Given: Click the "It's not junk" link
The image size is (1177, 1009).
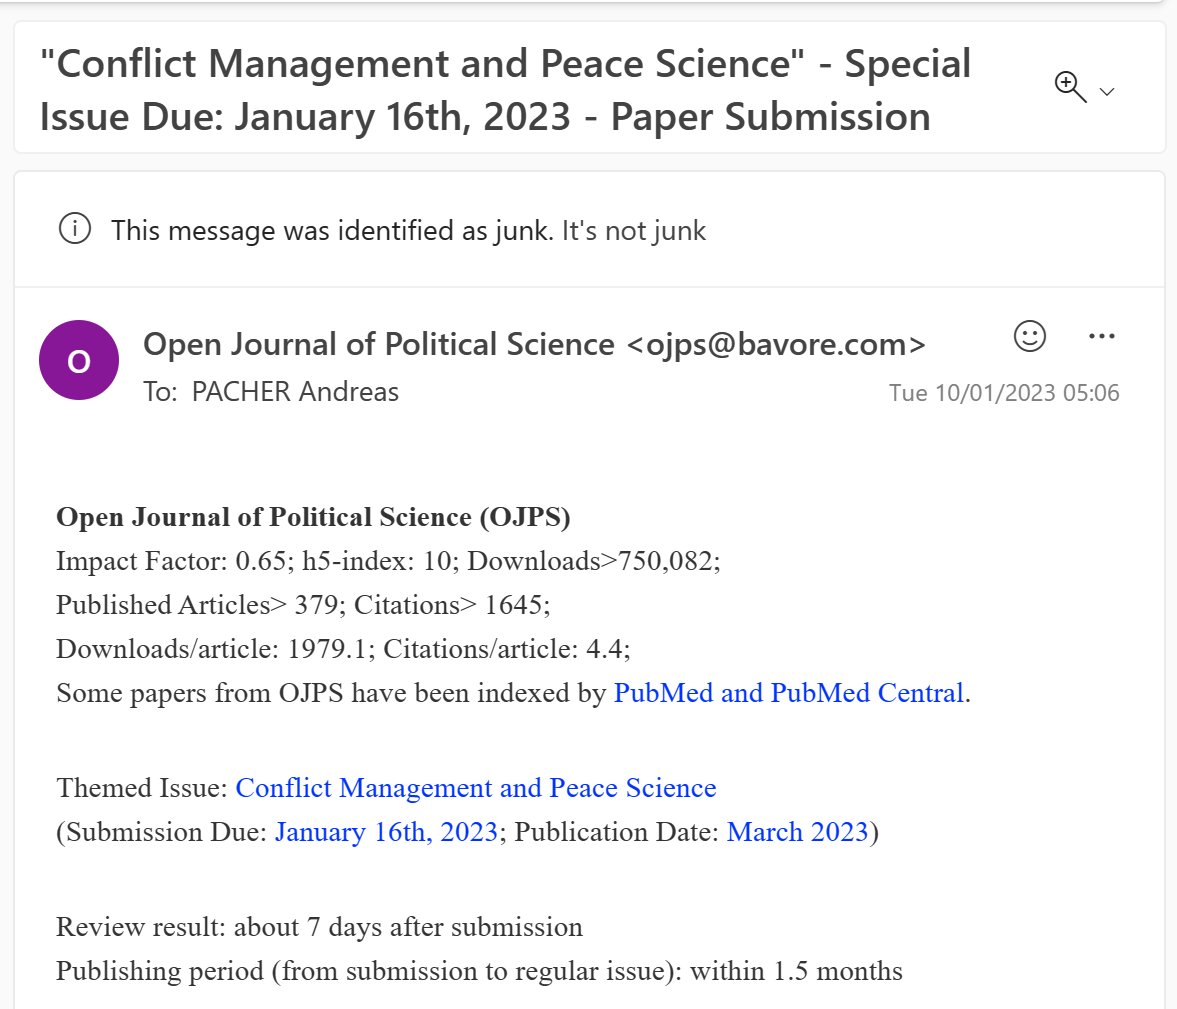Looking at the screenshot, I should tap(634, 230).
